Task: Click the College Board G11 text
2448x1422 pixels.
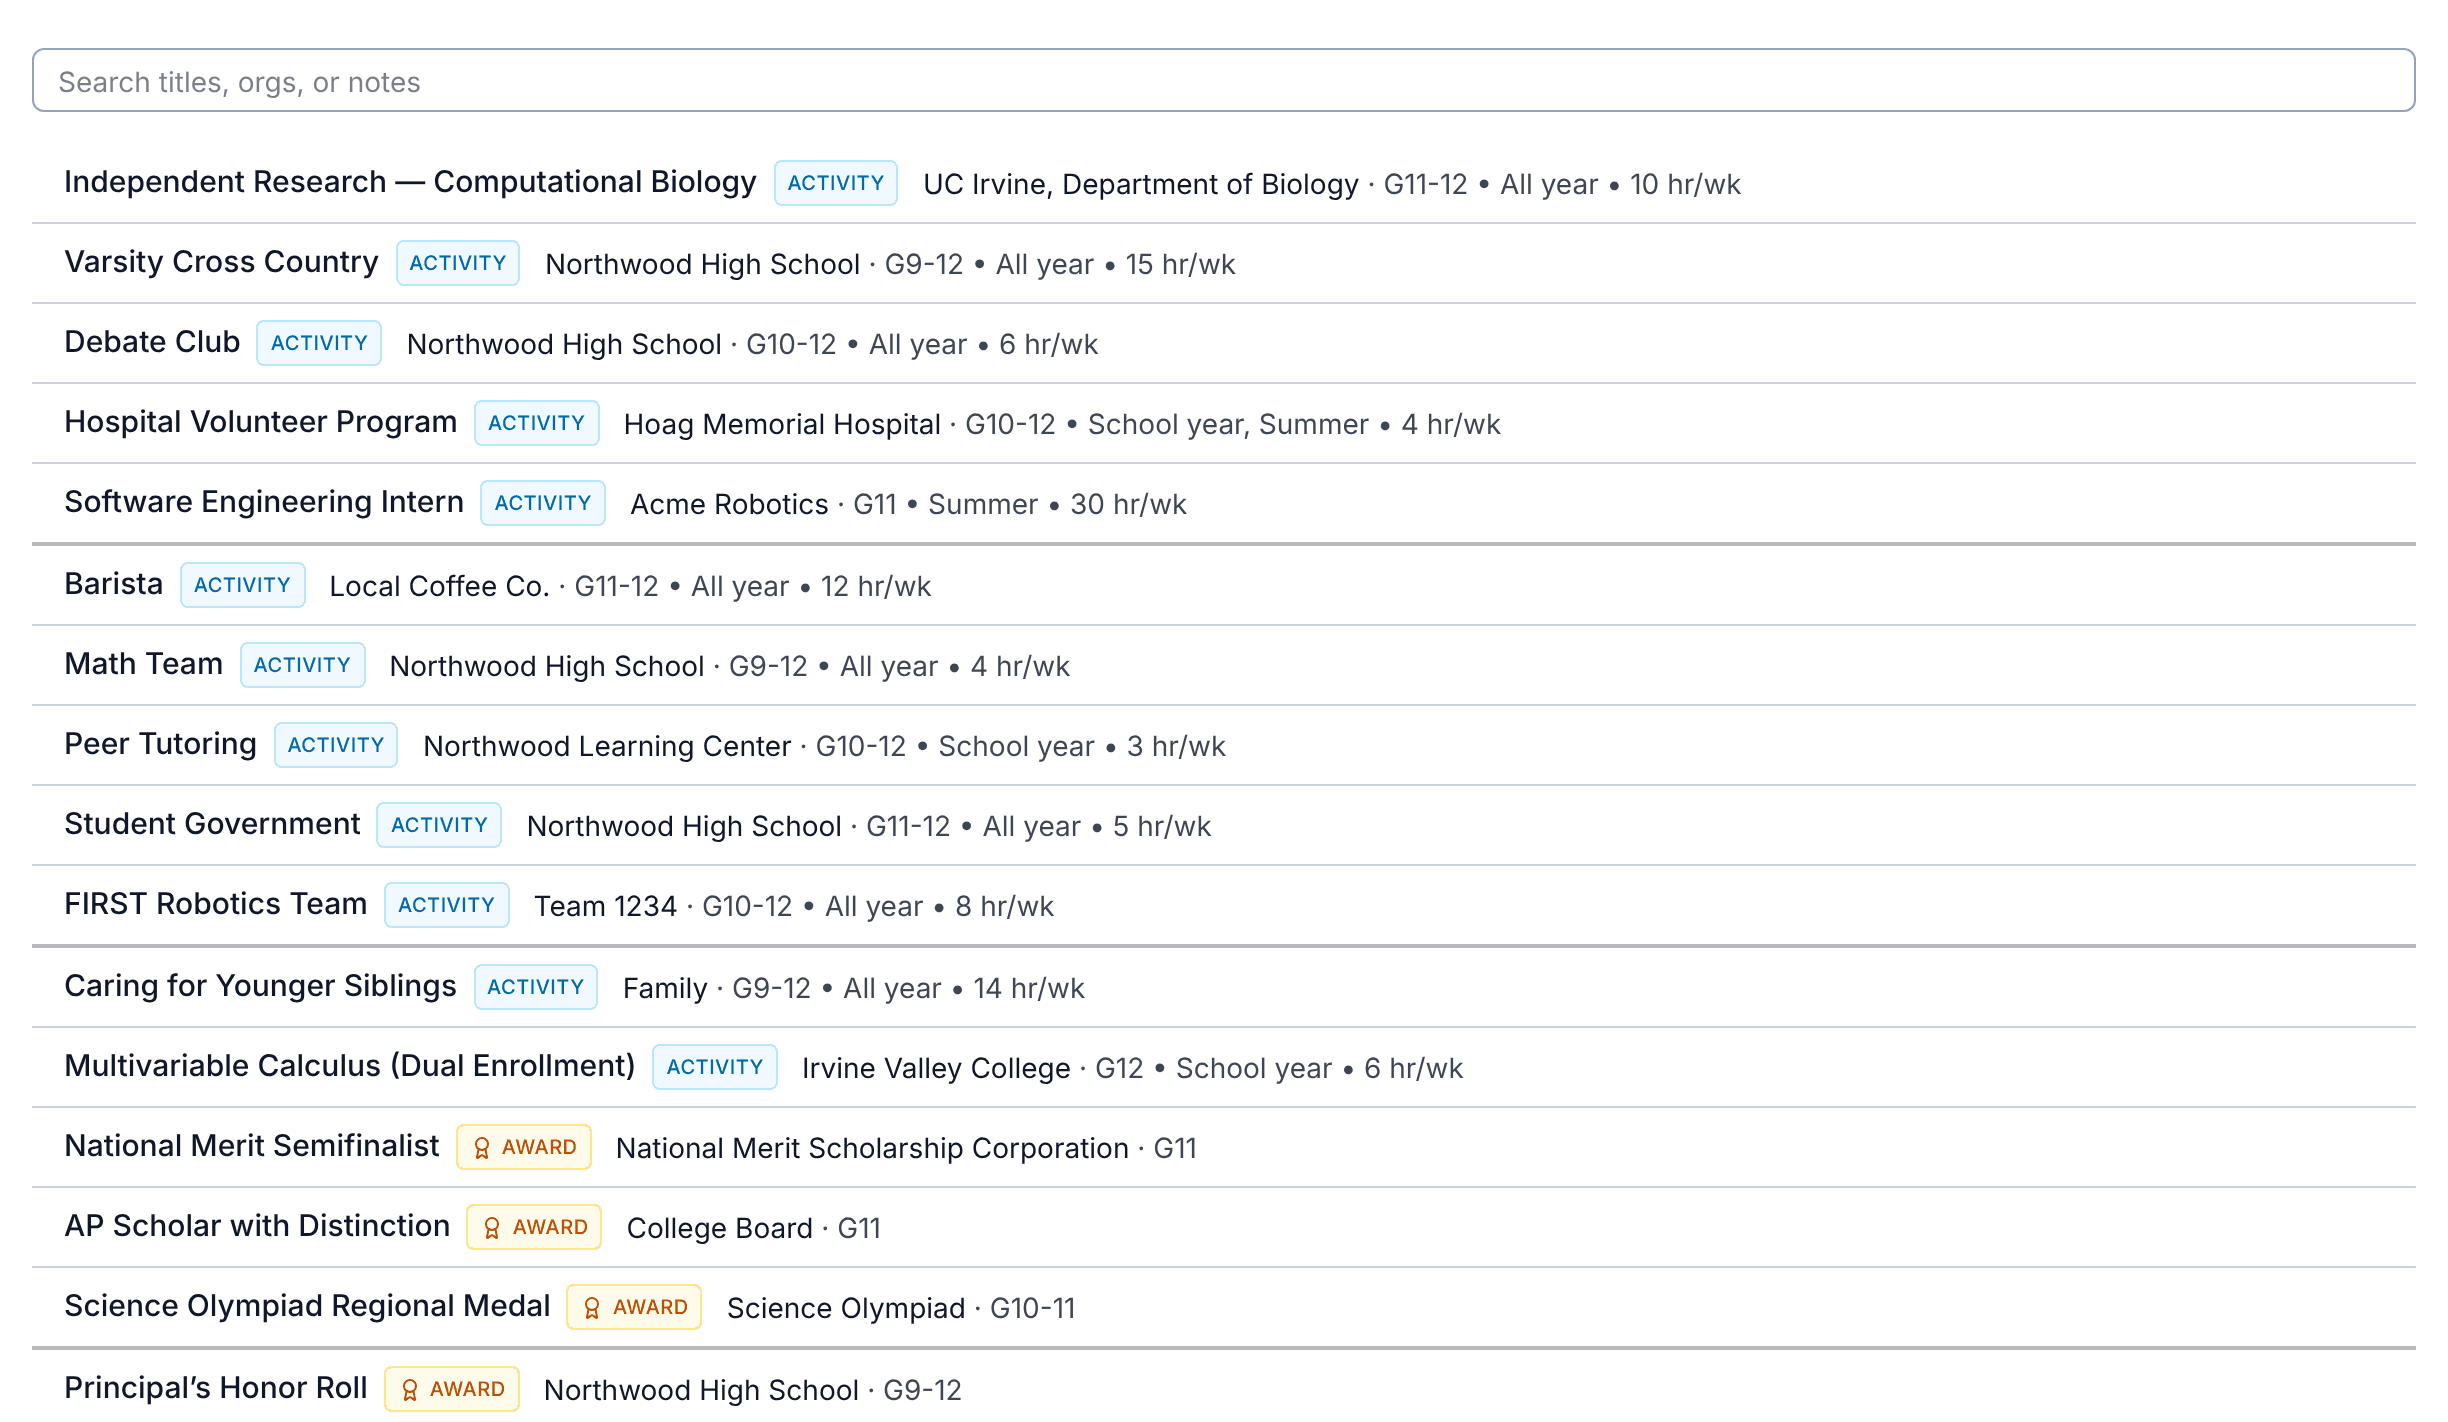Action: click(753, 1228)
